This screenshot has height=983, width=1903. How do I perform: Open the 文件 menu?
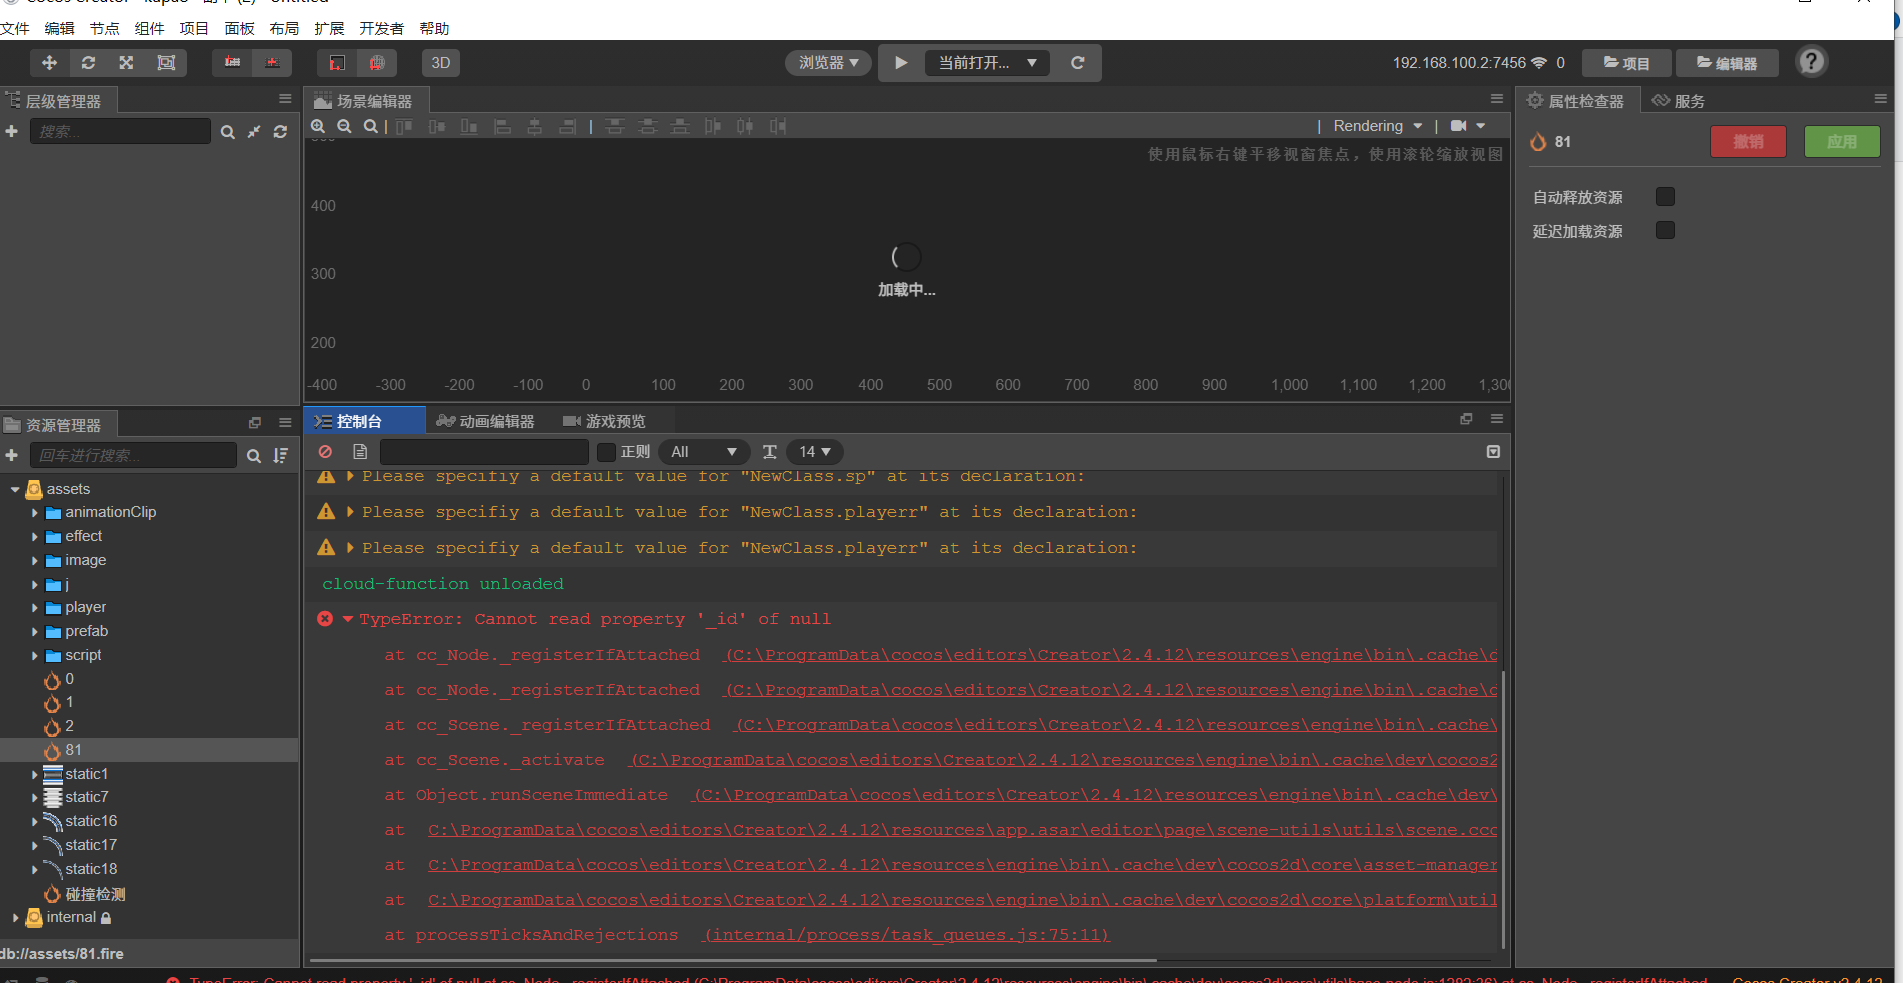pos(15,28)
